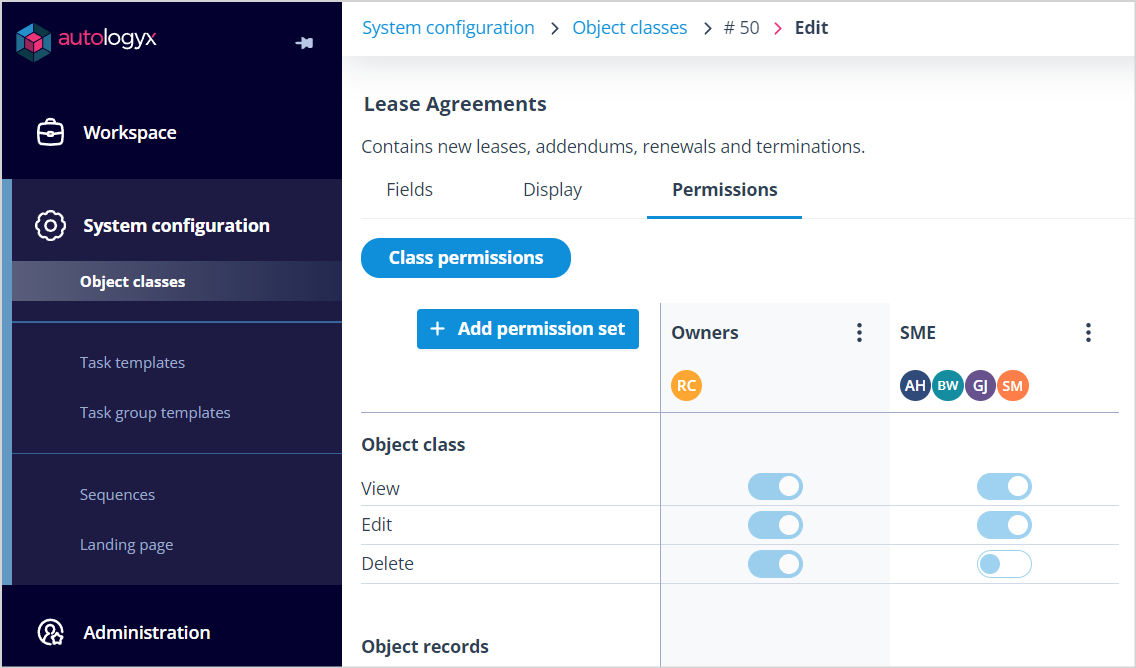This screenshot has width=1136, height=668.
Task: Click the Workspace briefcase icon
Action: pyautogui.click(x=50, y=133)
